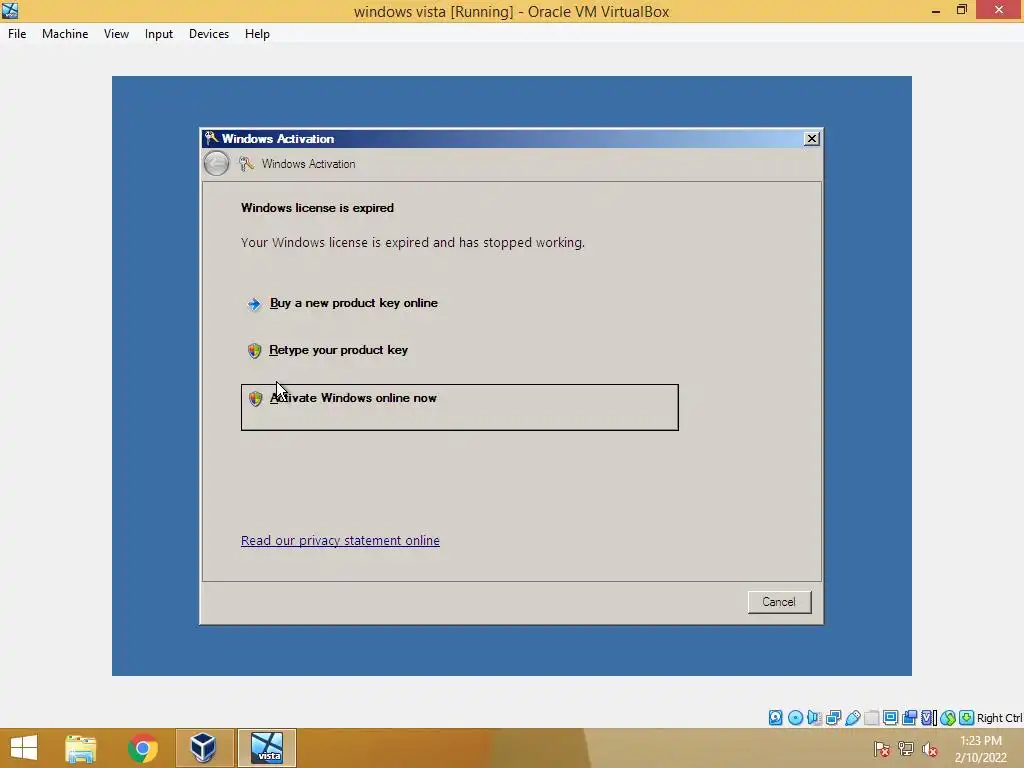
Task: Click the virtualization CPU status icon
Action: 928,718
